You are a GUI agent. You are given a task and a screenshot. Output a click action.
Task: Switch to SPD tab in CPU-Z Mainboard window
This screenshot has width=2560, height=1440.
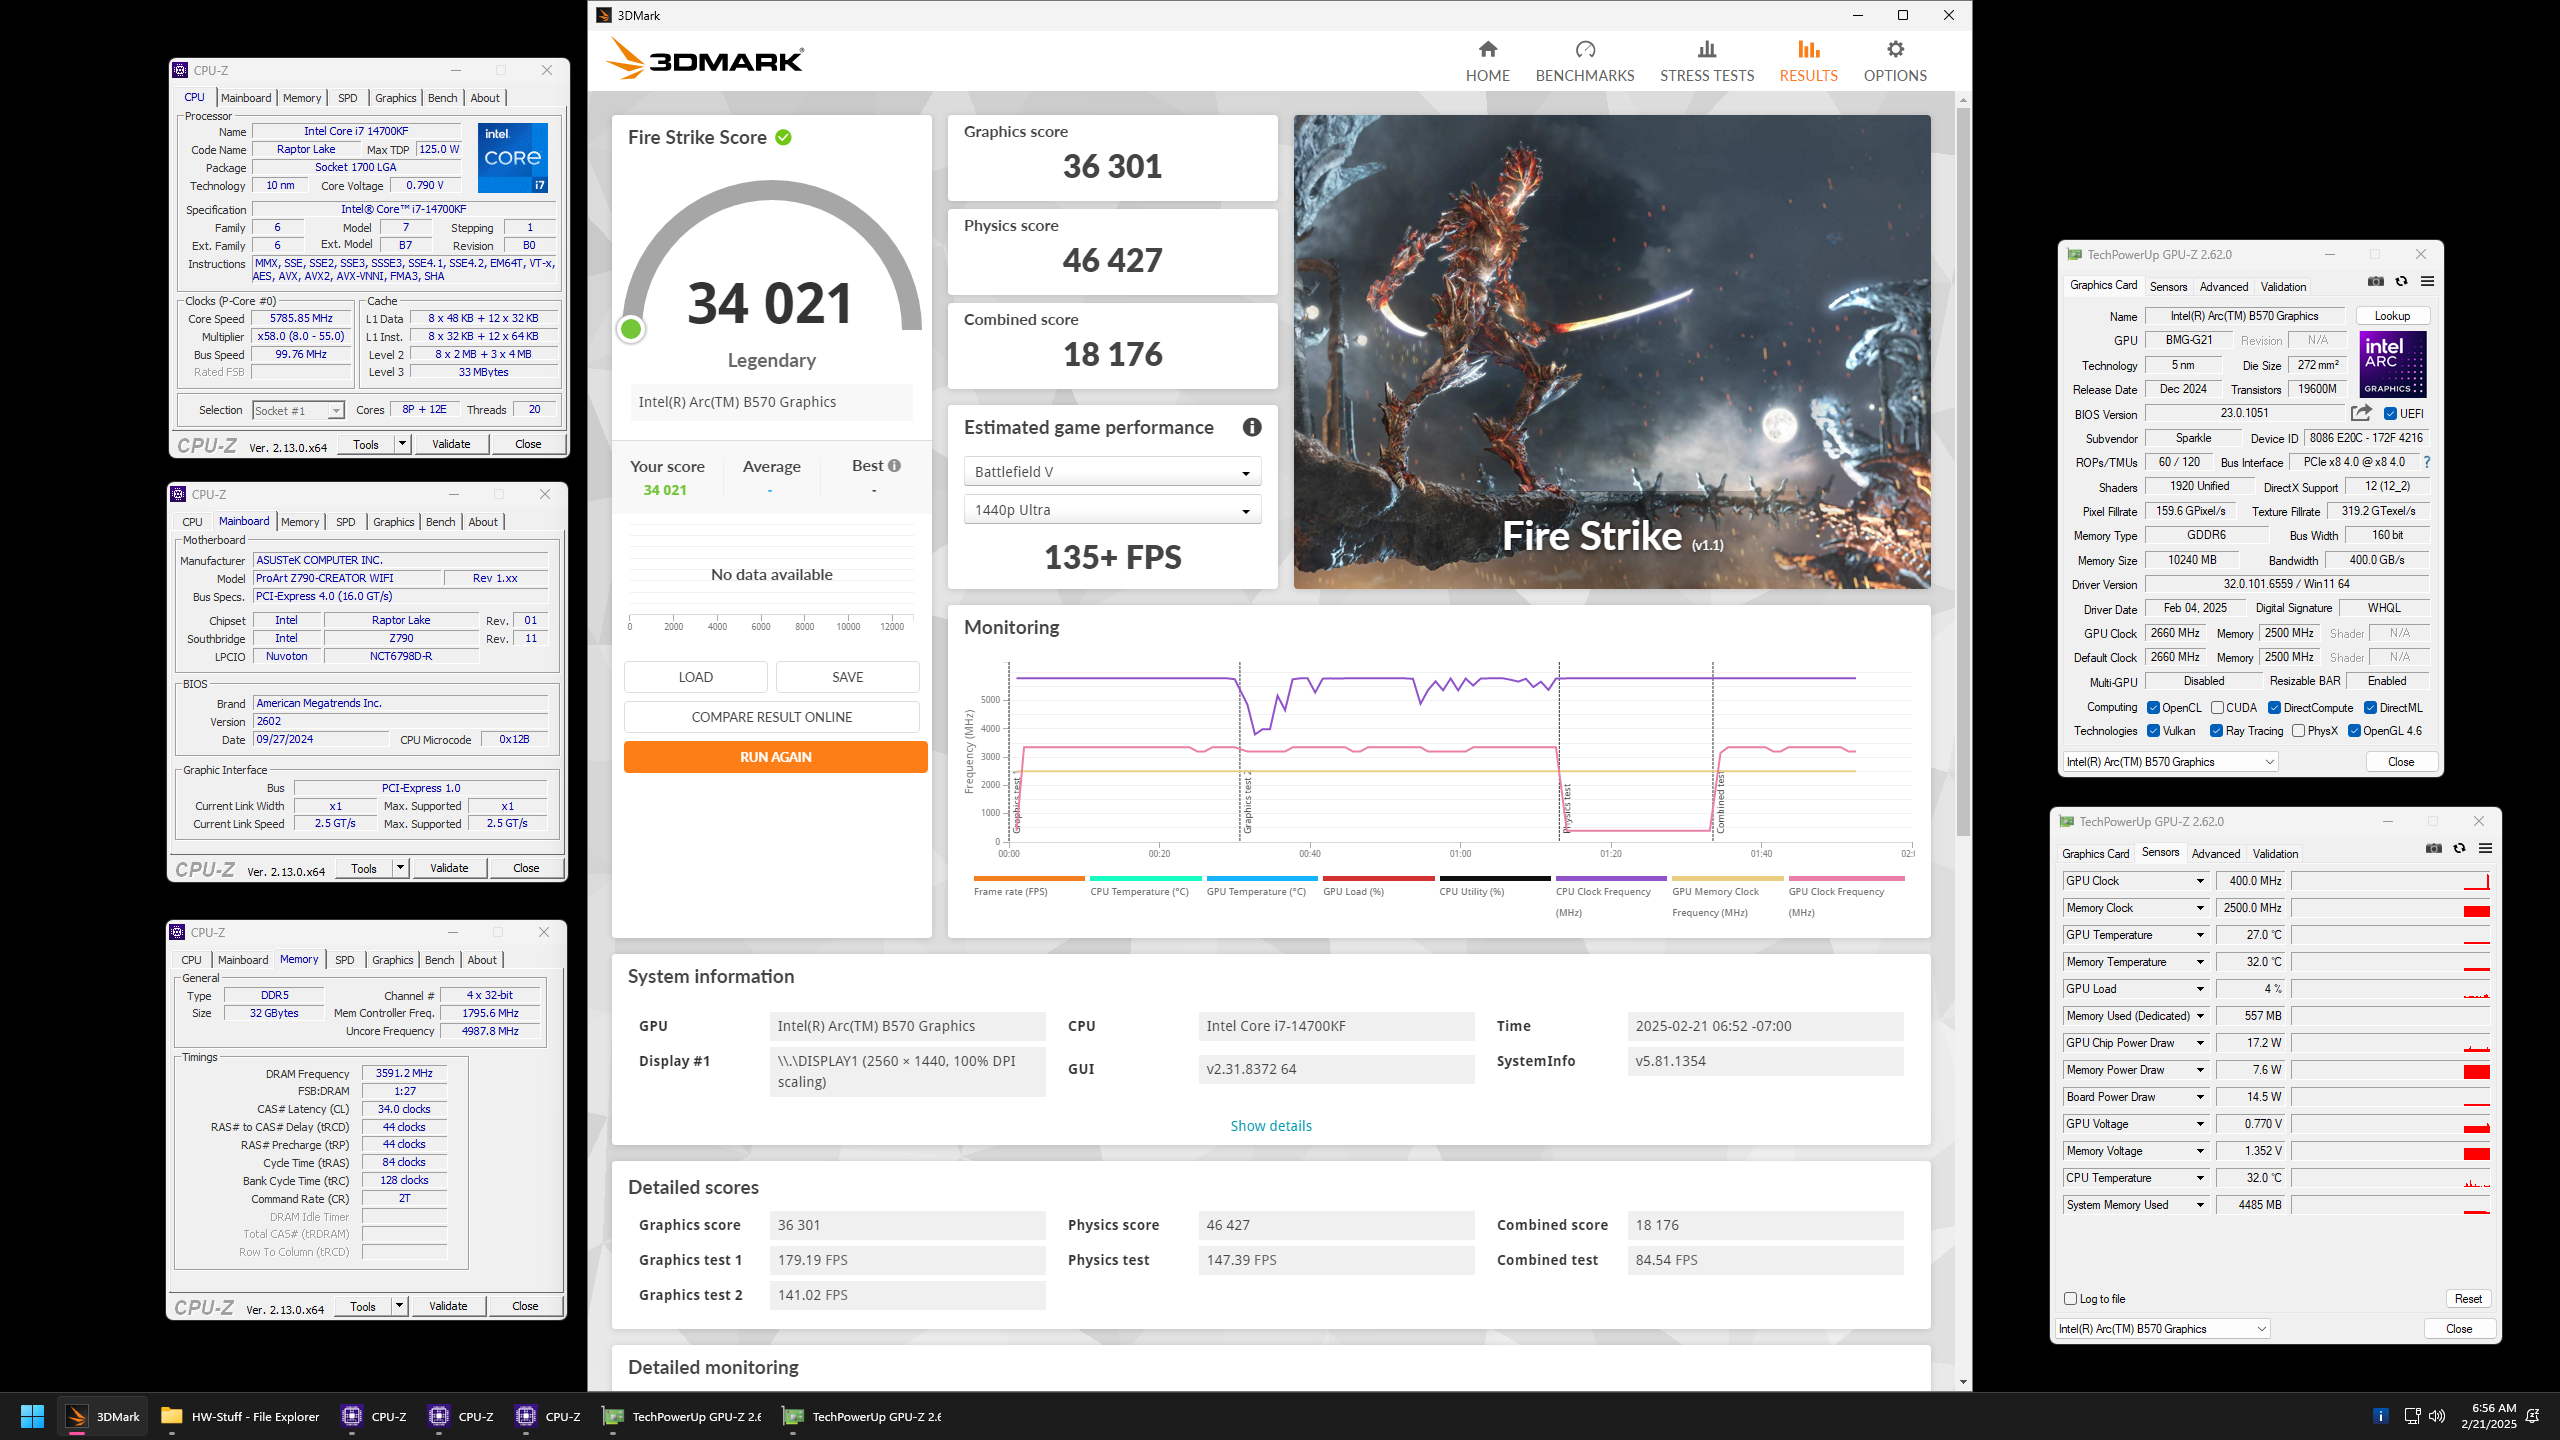click(x=346, y=522)
